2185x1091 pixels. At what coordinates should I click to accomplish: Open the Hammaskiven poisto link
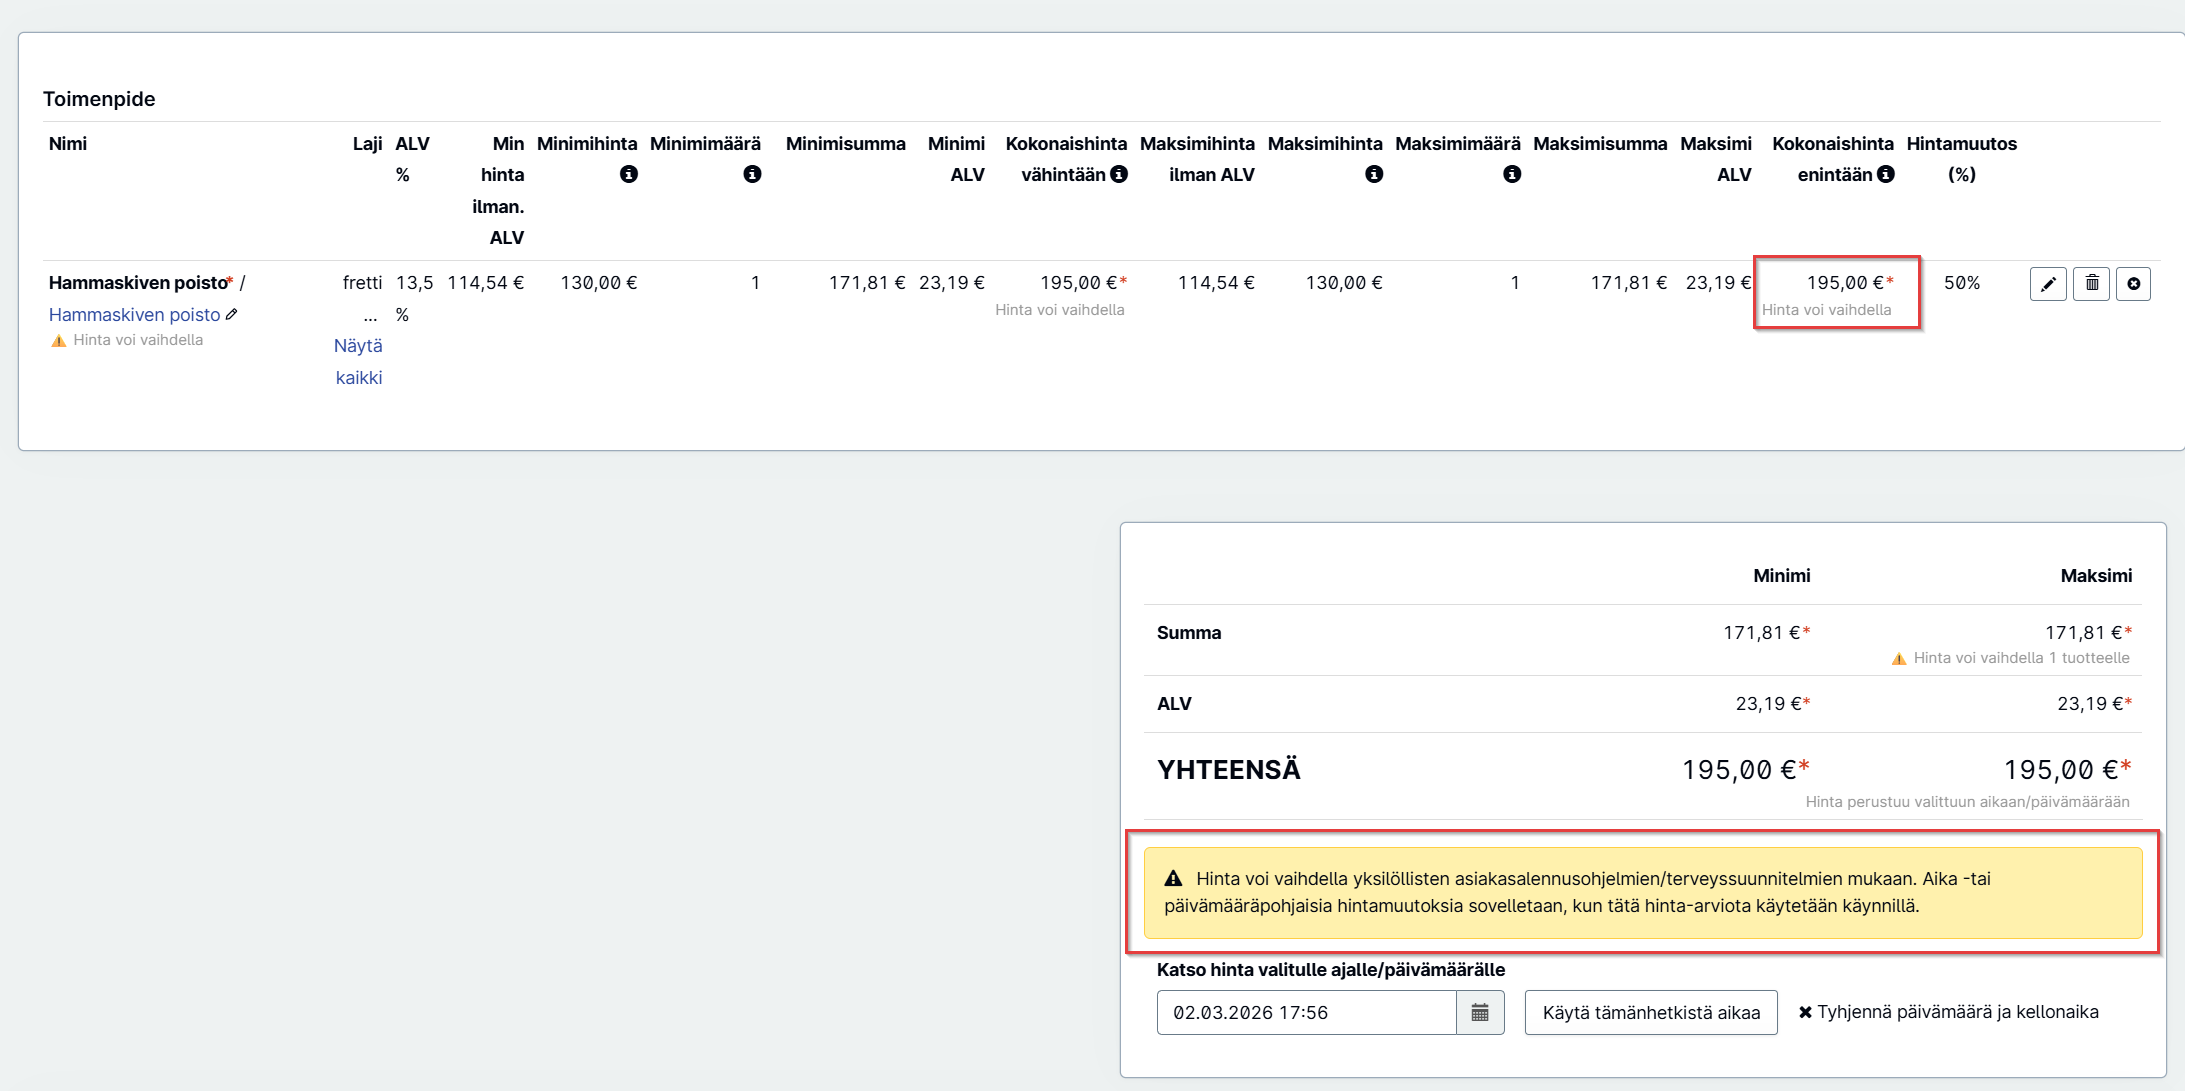(x=134, y=314)
